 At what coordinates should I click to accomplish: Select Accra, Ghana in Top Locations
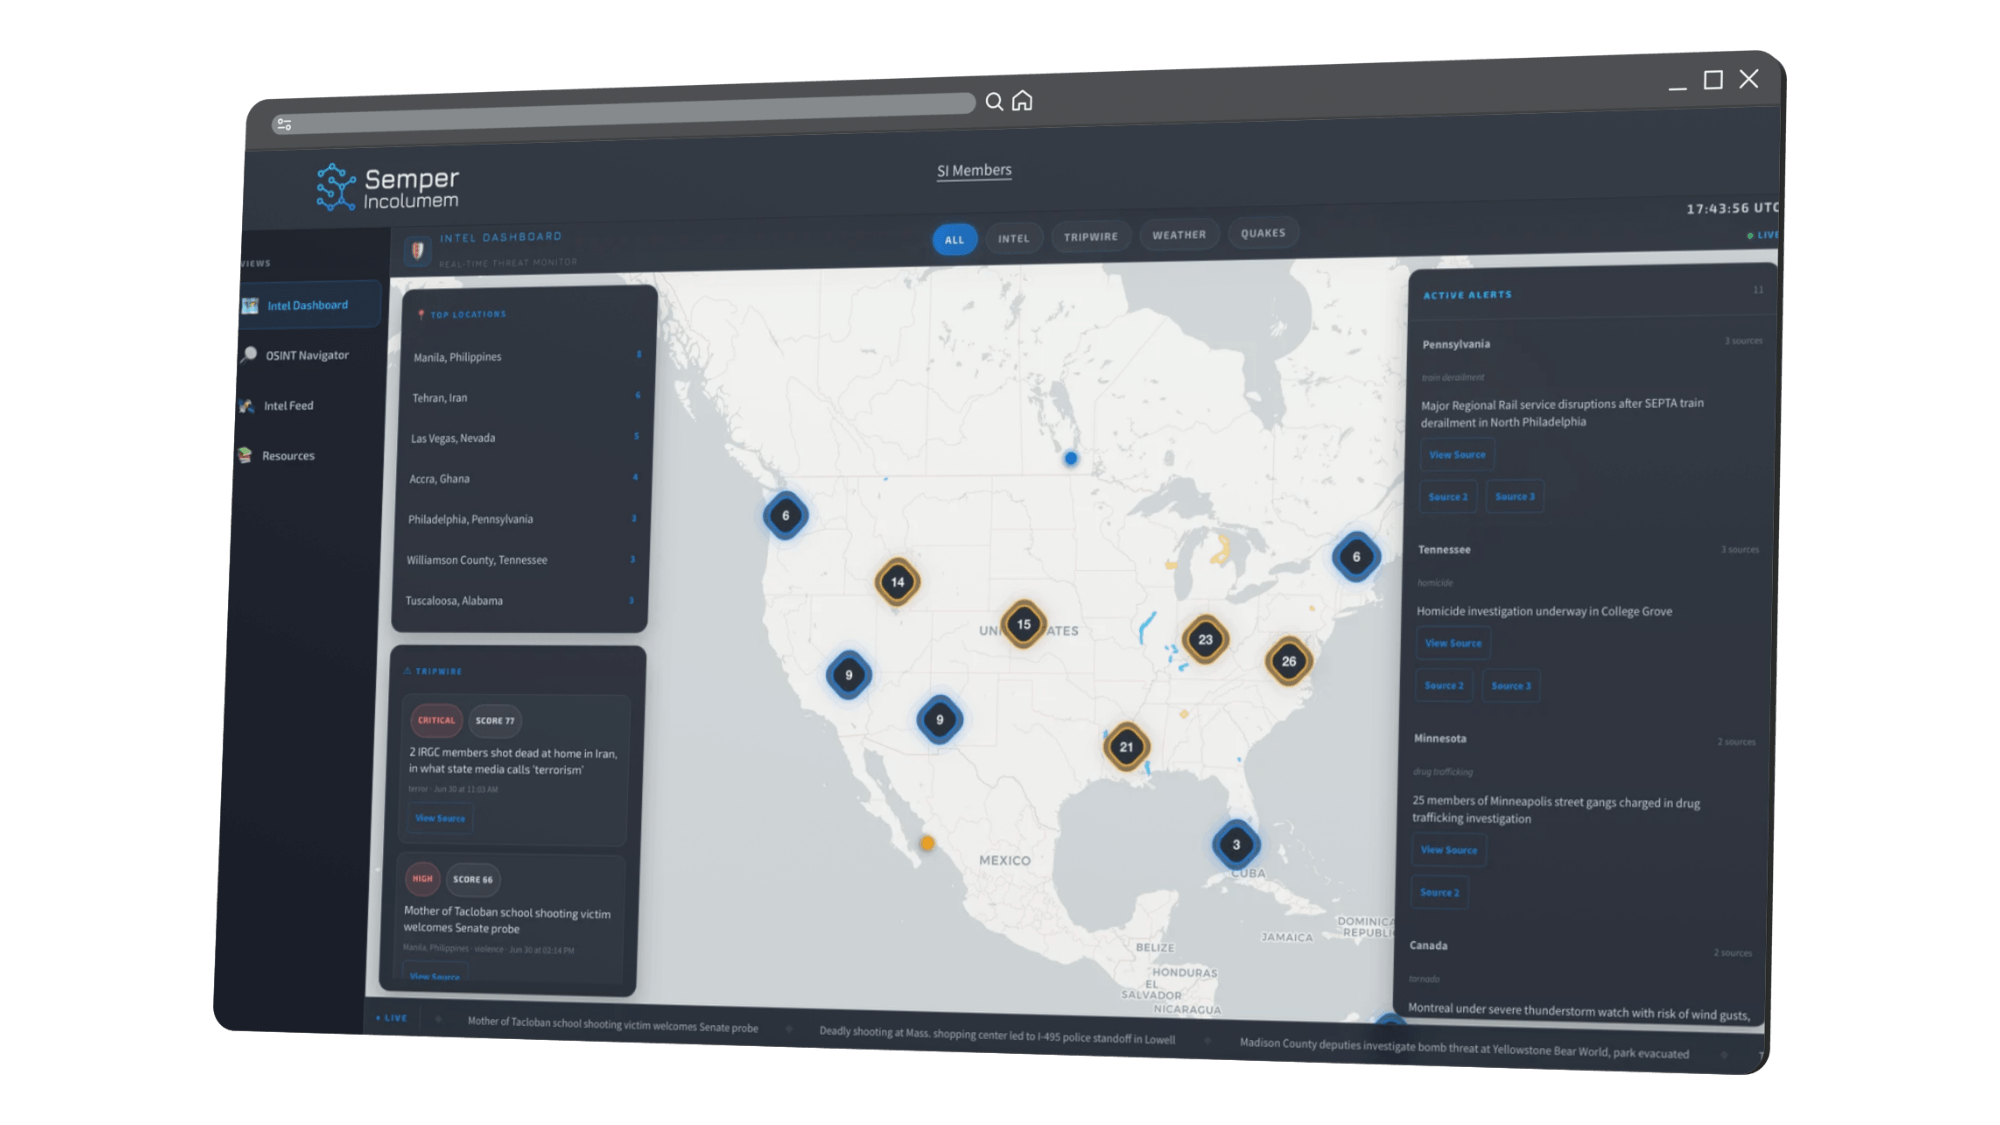(522, 479)
